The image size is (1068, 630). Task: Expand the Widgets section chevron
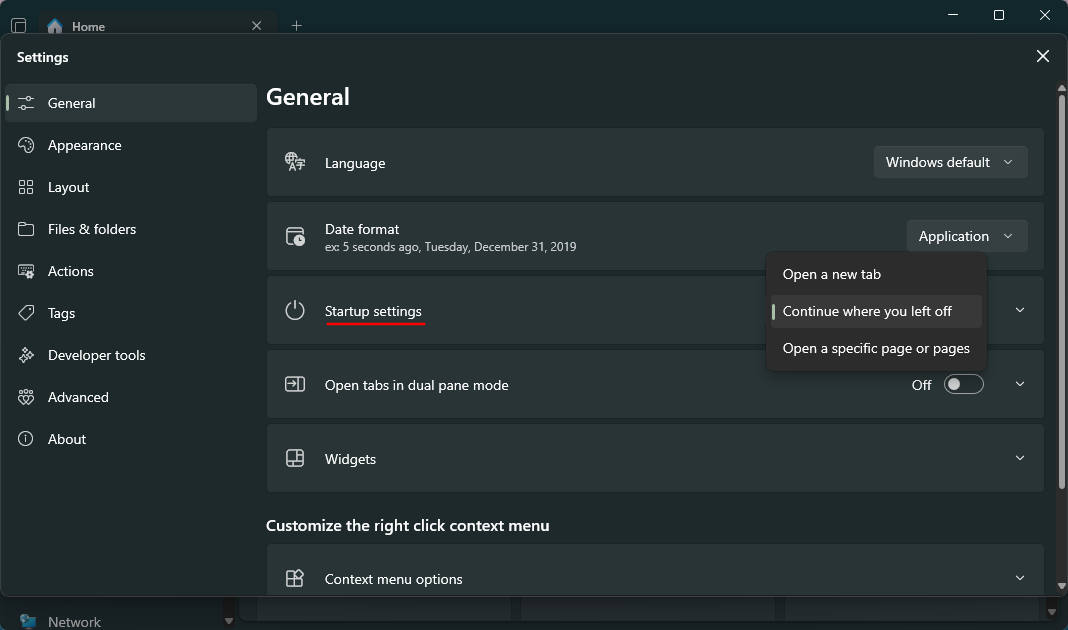1020,458
